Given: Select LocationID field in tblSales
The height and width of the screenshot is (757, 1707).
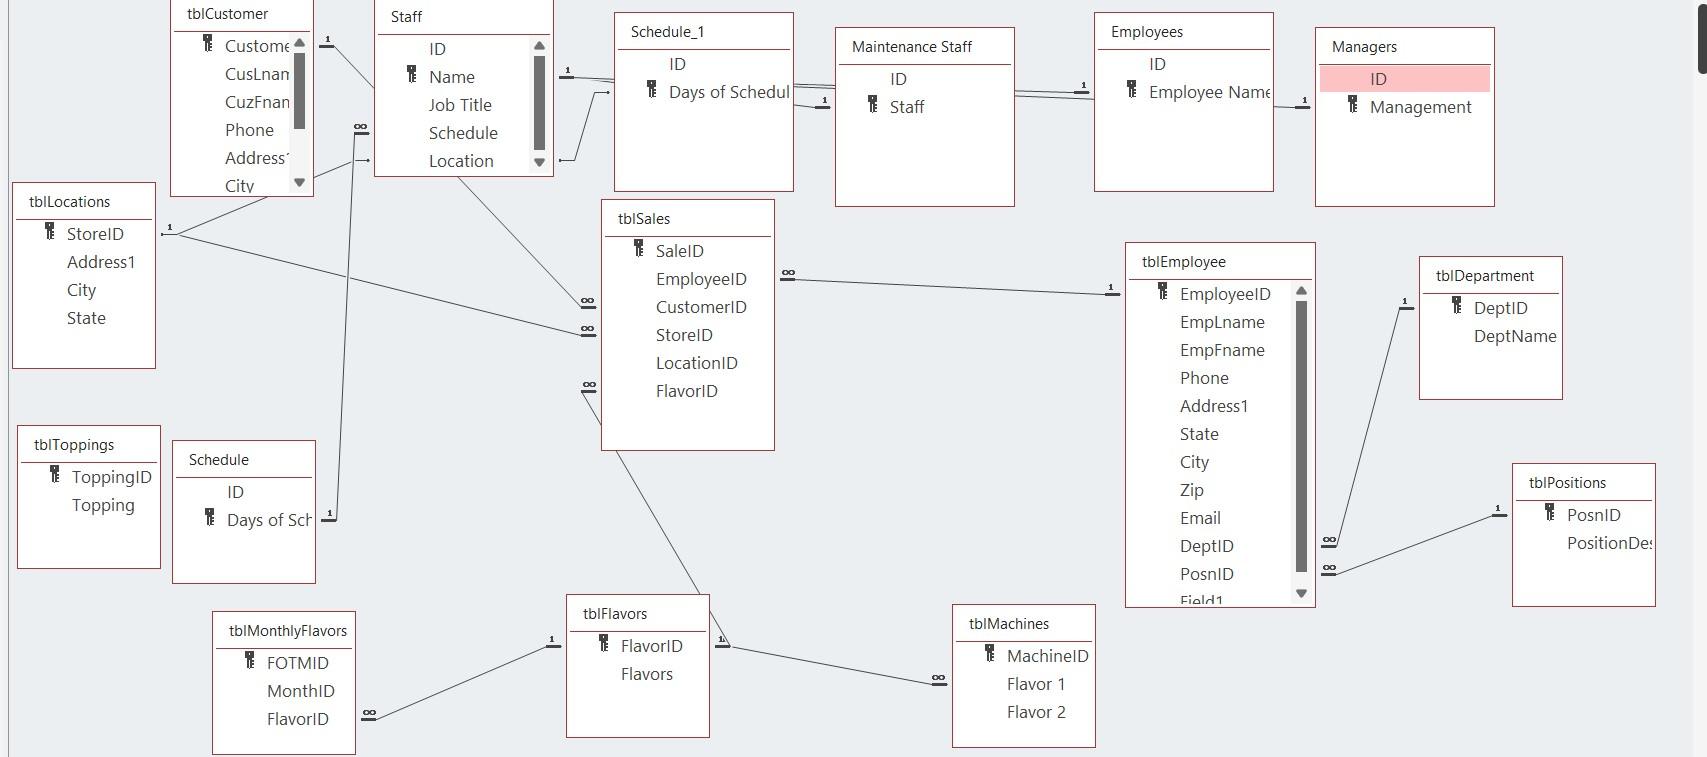Looking at the screenshot, I should 697,363.
